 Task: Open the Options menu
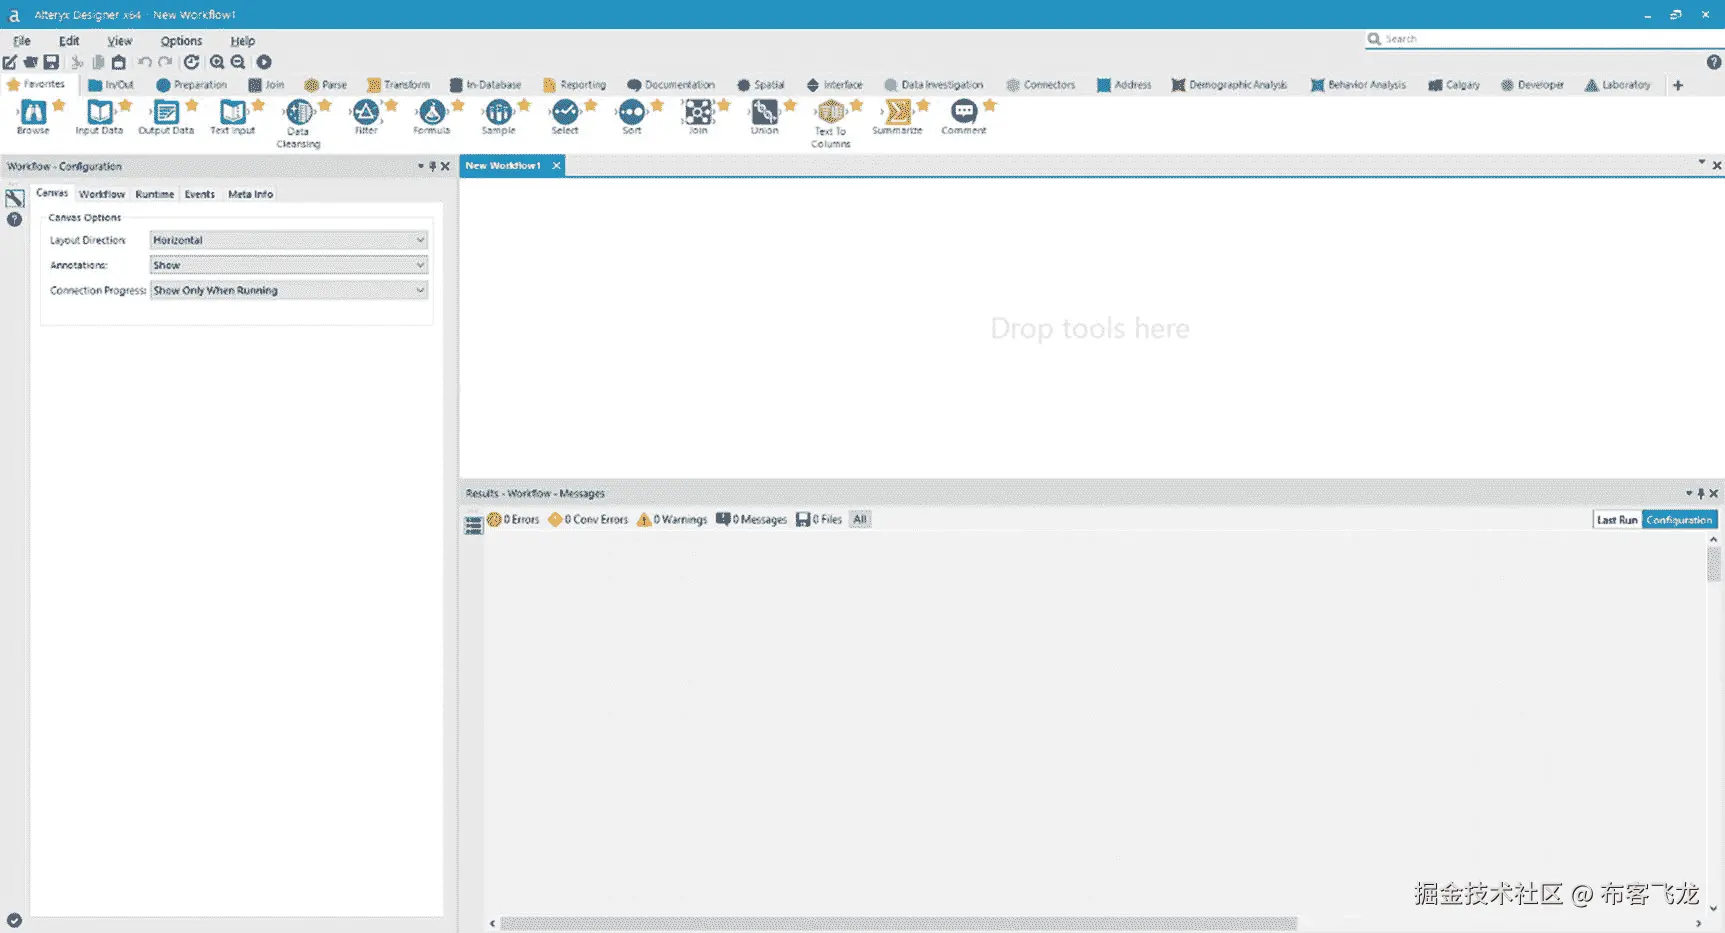point(181,41)
